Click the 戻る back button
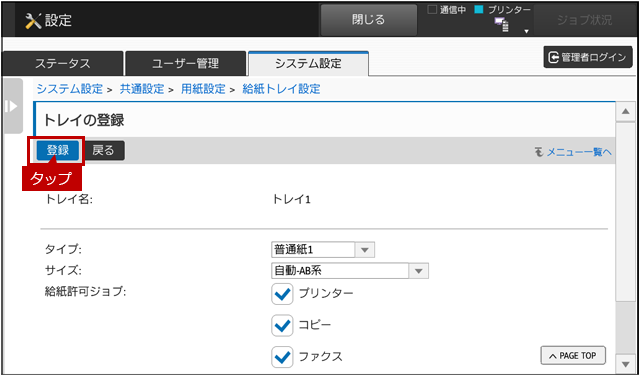640x376 pixels. coord(103,151)
